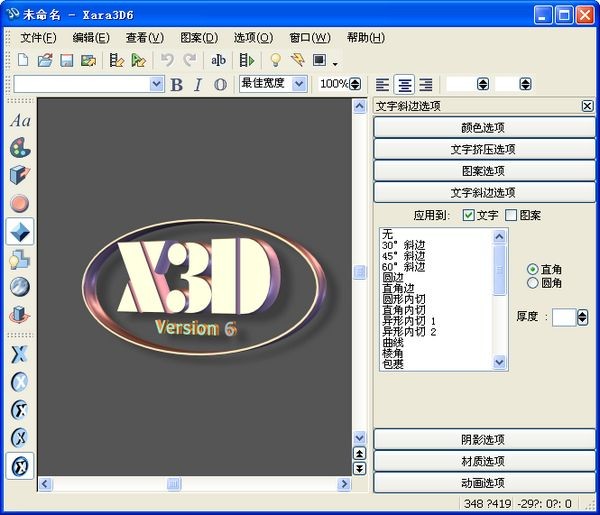This screenshot has width=600, height=515.
Task: Open the 编辑(E) menu
Action: pos(91,37)
